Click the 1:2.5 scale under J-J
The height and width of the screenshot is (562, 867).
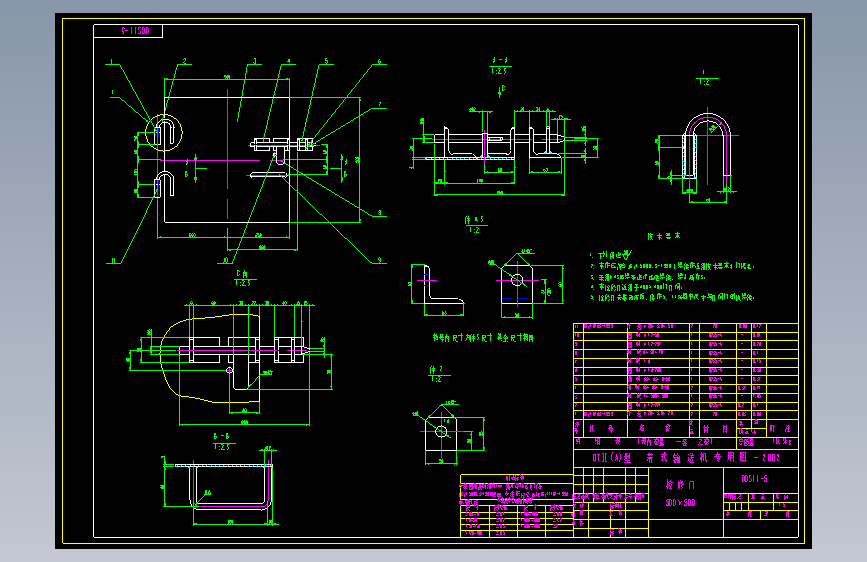click(499, 71)
